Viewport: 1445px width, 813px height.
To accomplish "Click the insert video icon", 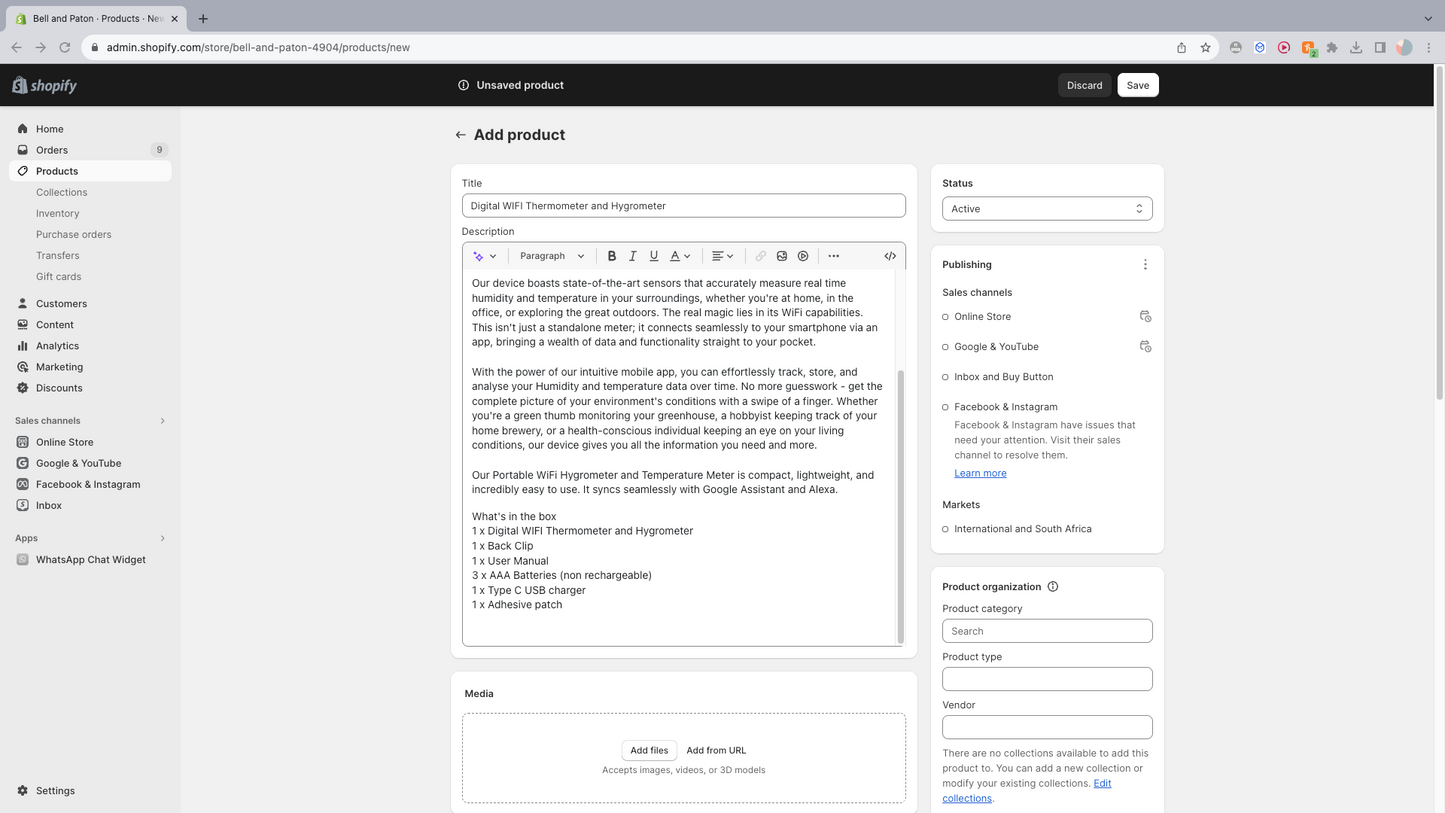I will point(803,256).
